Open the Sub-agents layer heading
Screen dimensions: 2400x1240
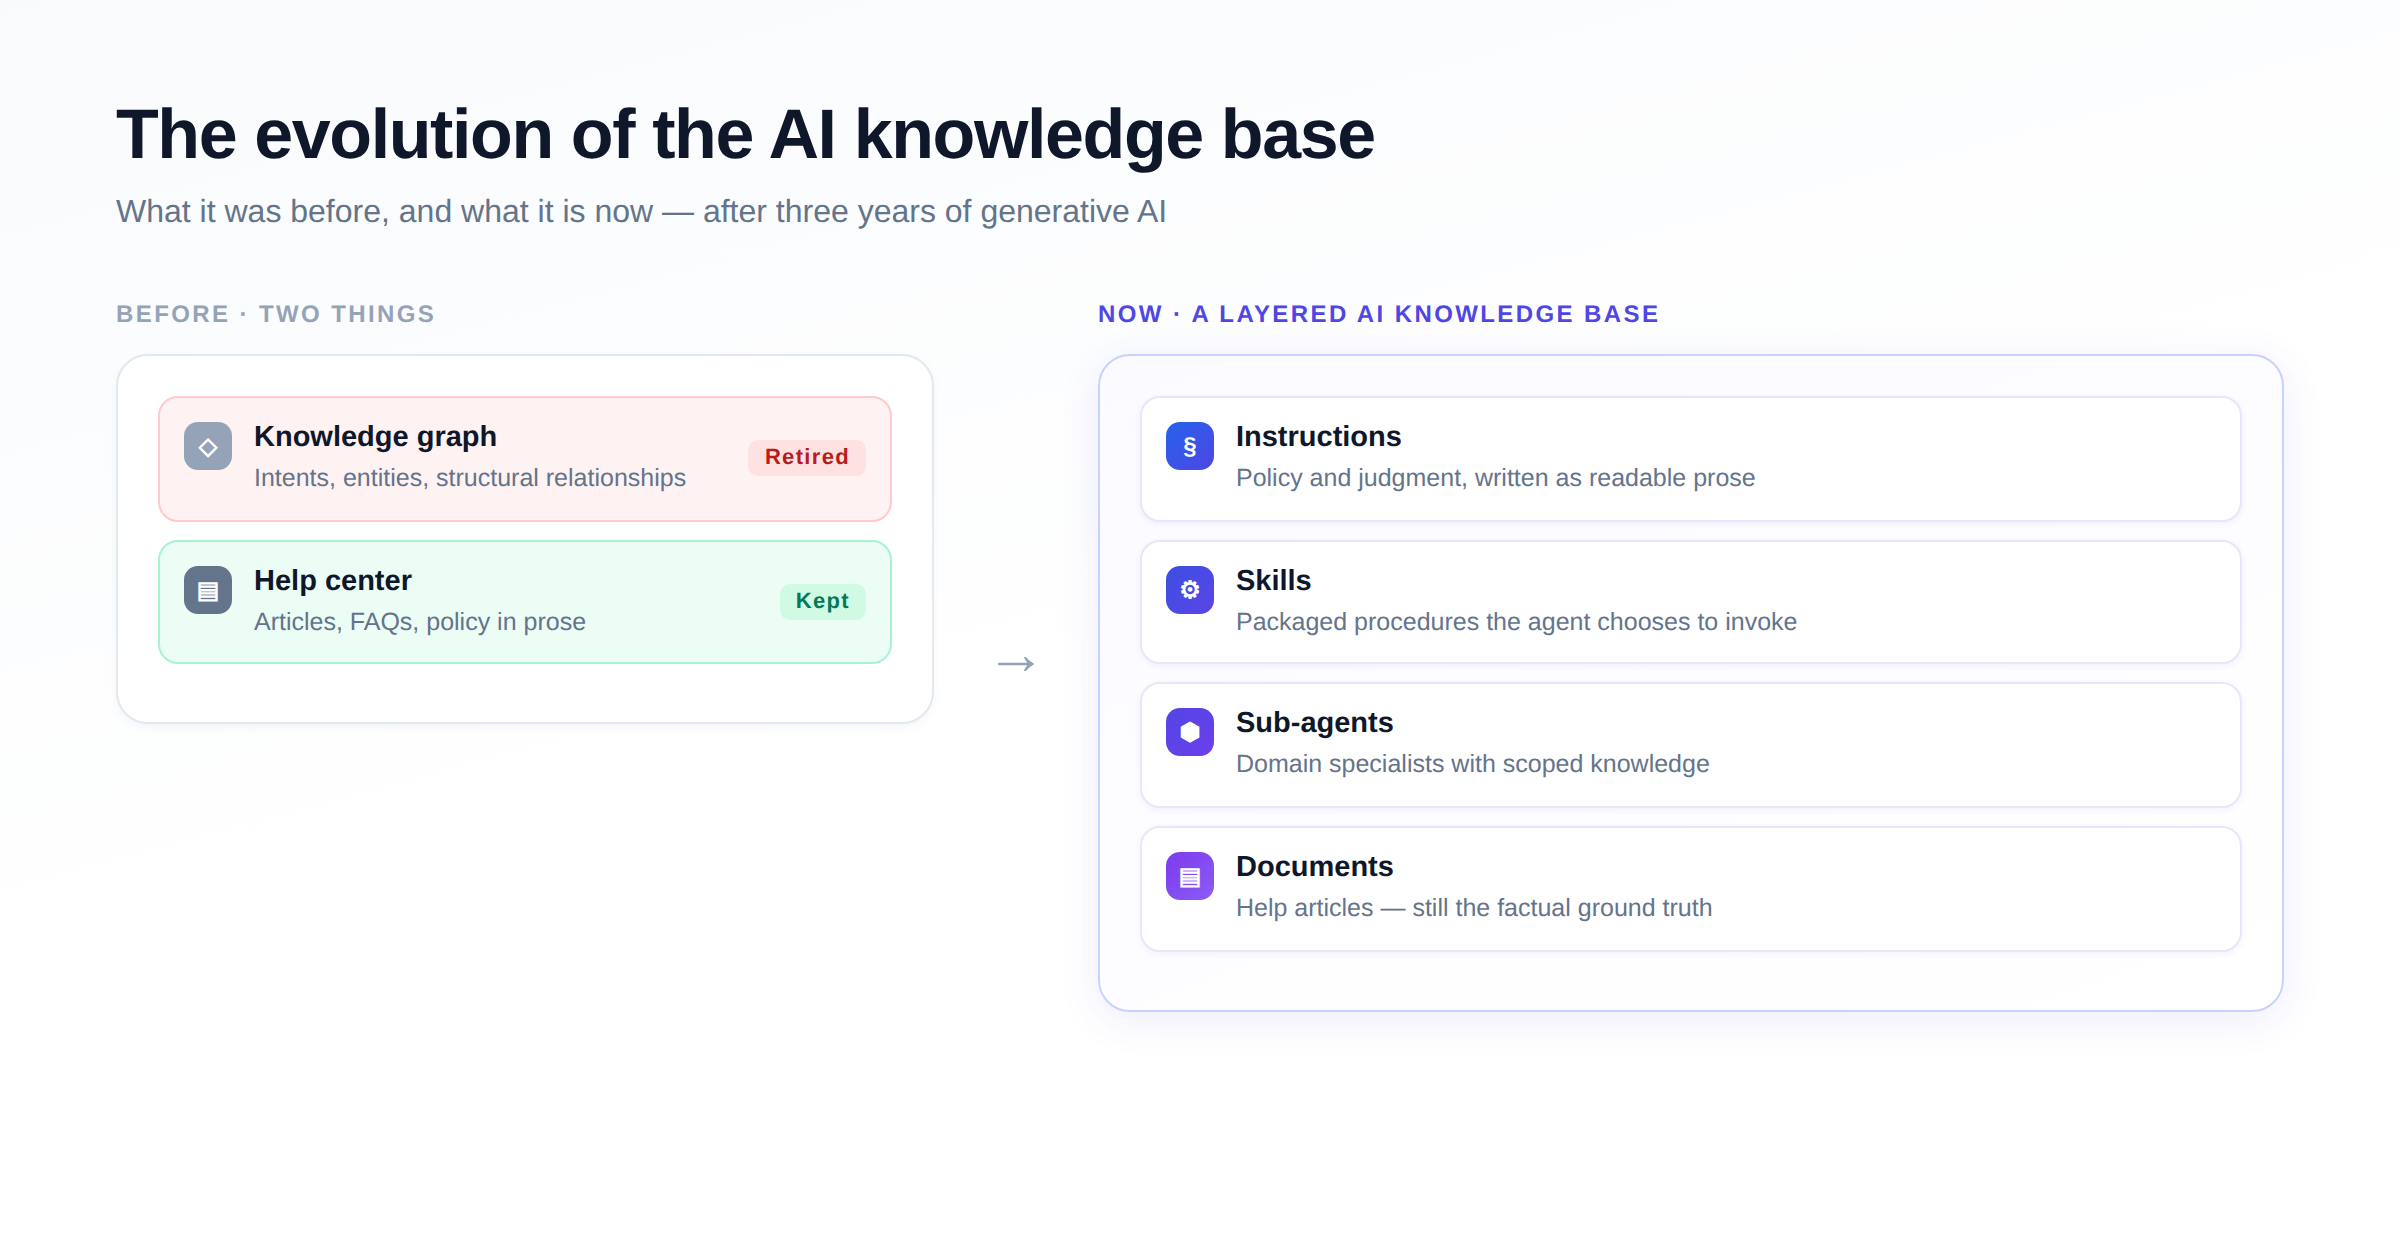(1314, 722)
